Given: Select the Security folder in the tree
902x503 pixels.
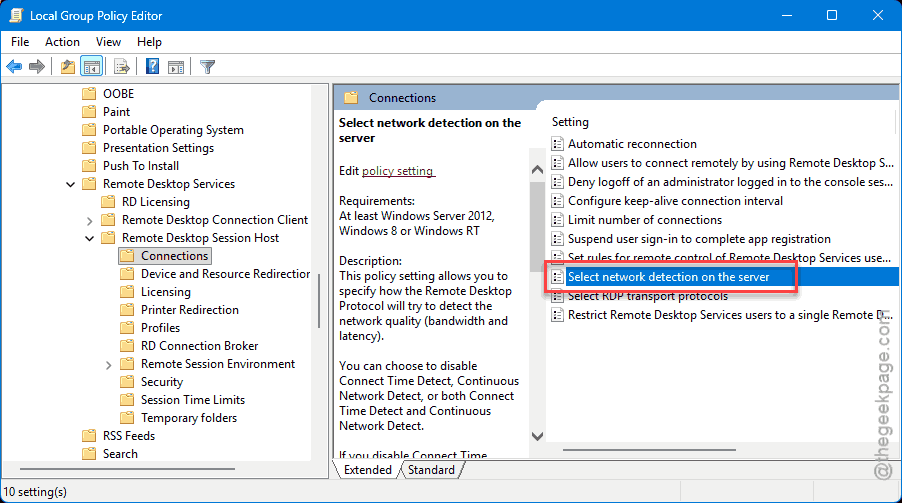Looking at the screenshot, I should point(161,382).
